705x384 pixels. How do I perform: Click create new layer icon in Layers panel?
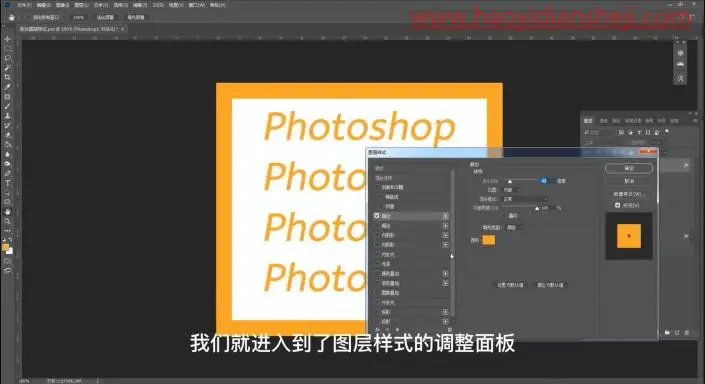677,333
